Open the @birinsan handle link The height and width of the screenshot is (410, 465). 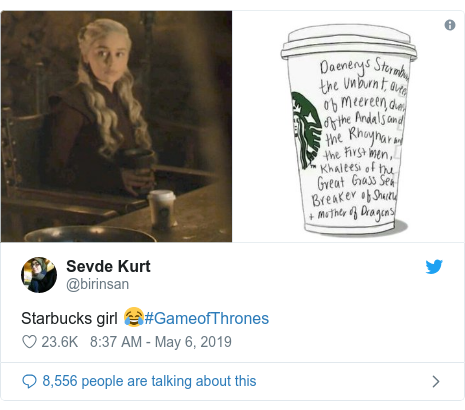[x=98, y=284]
